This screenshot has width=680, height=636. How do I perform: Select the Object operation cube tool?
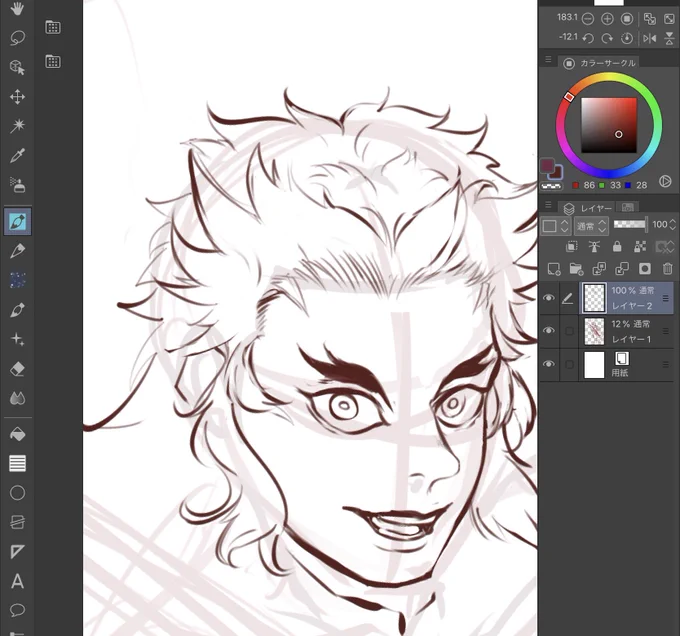[17, 67]
